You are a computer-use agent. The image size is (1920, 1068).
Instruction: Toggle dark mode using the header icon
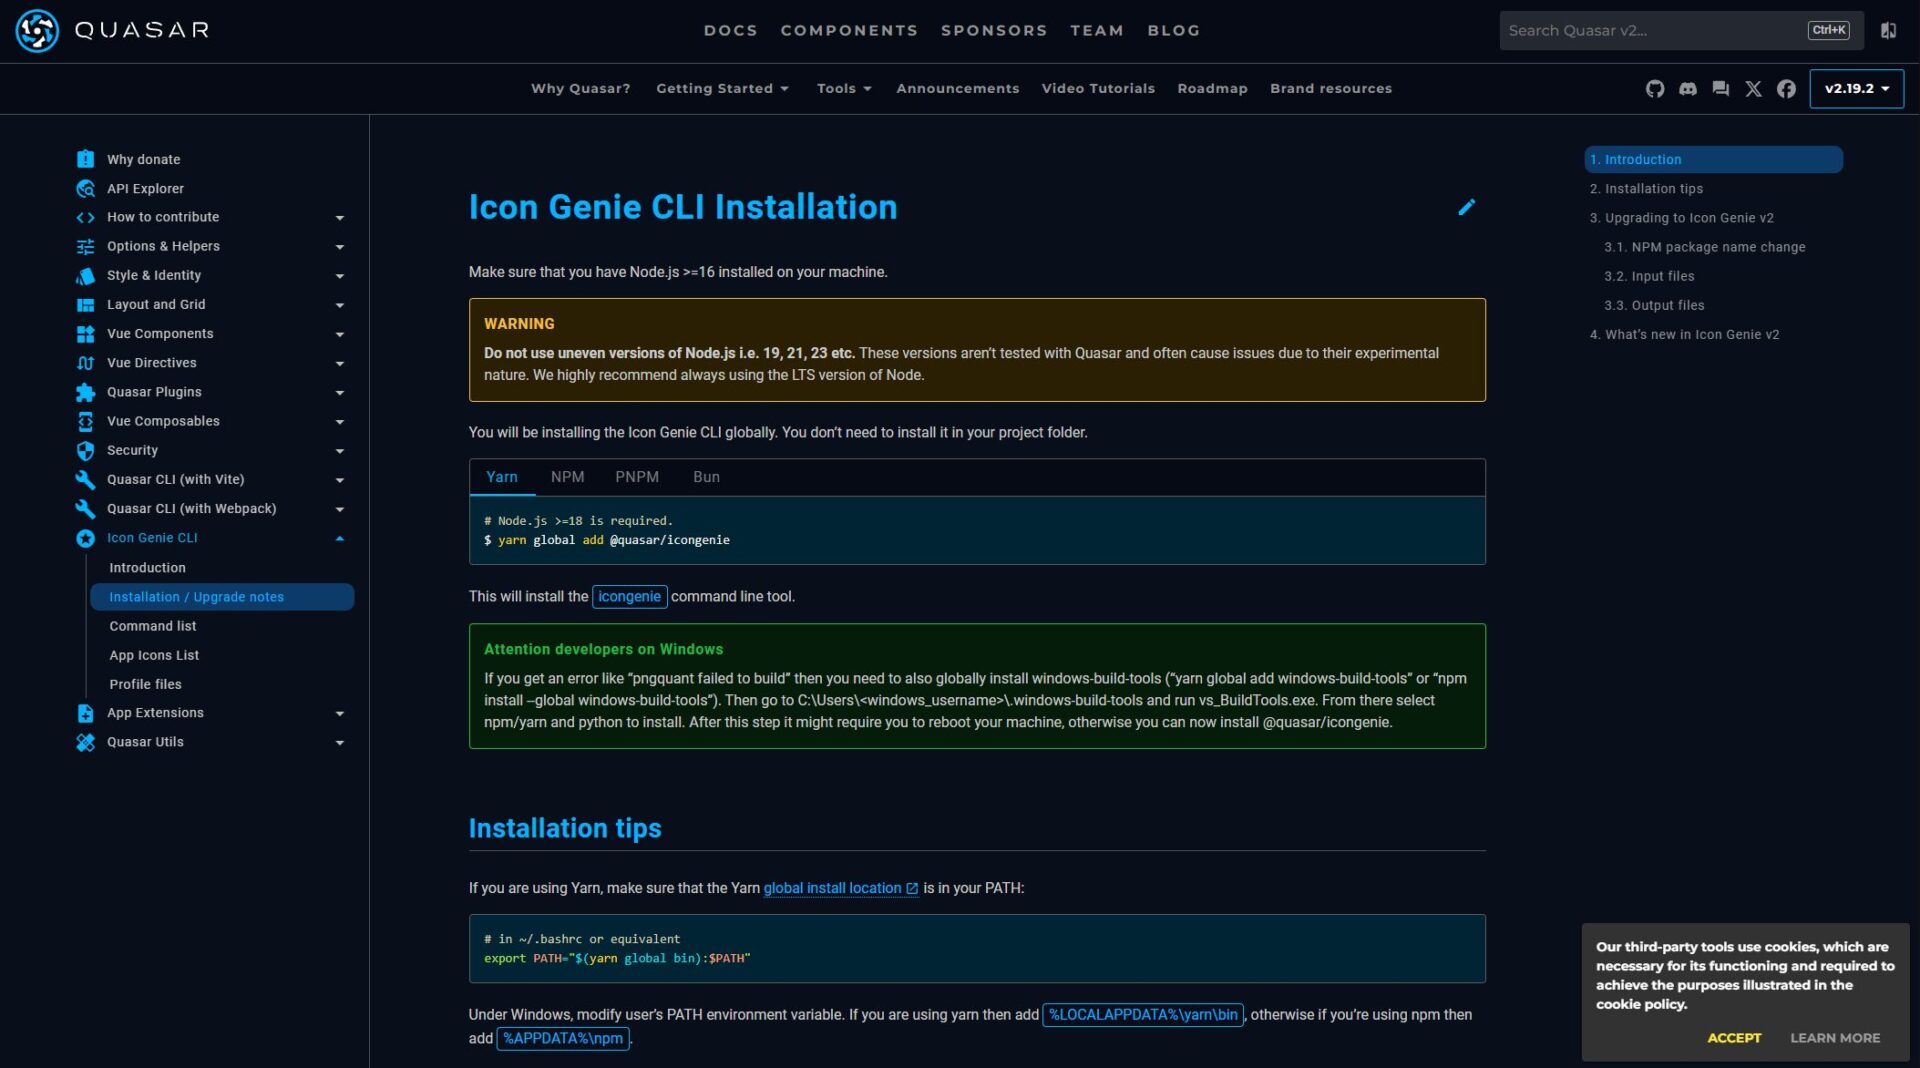point(1888,30)
